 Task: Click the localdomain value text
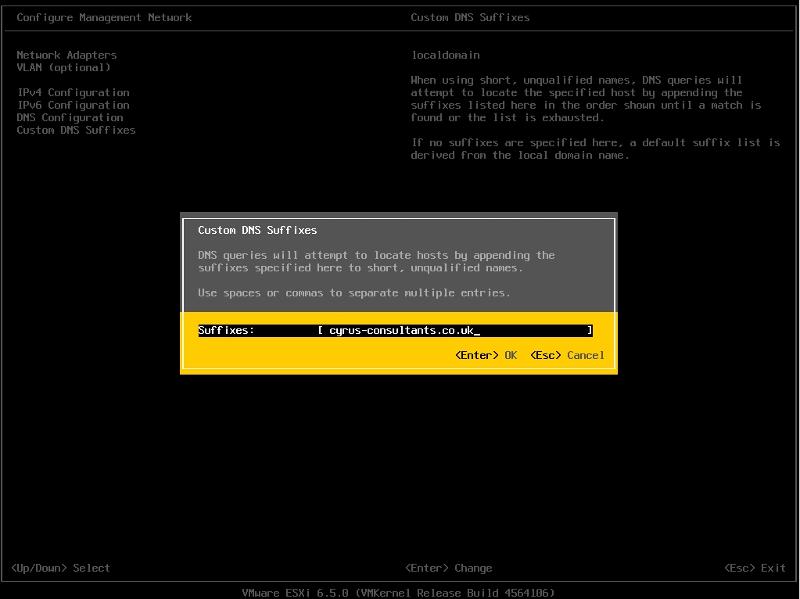coord(445,55)
